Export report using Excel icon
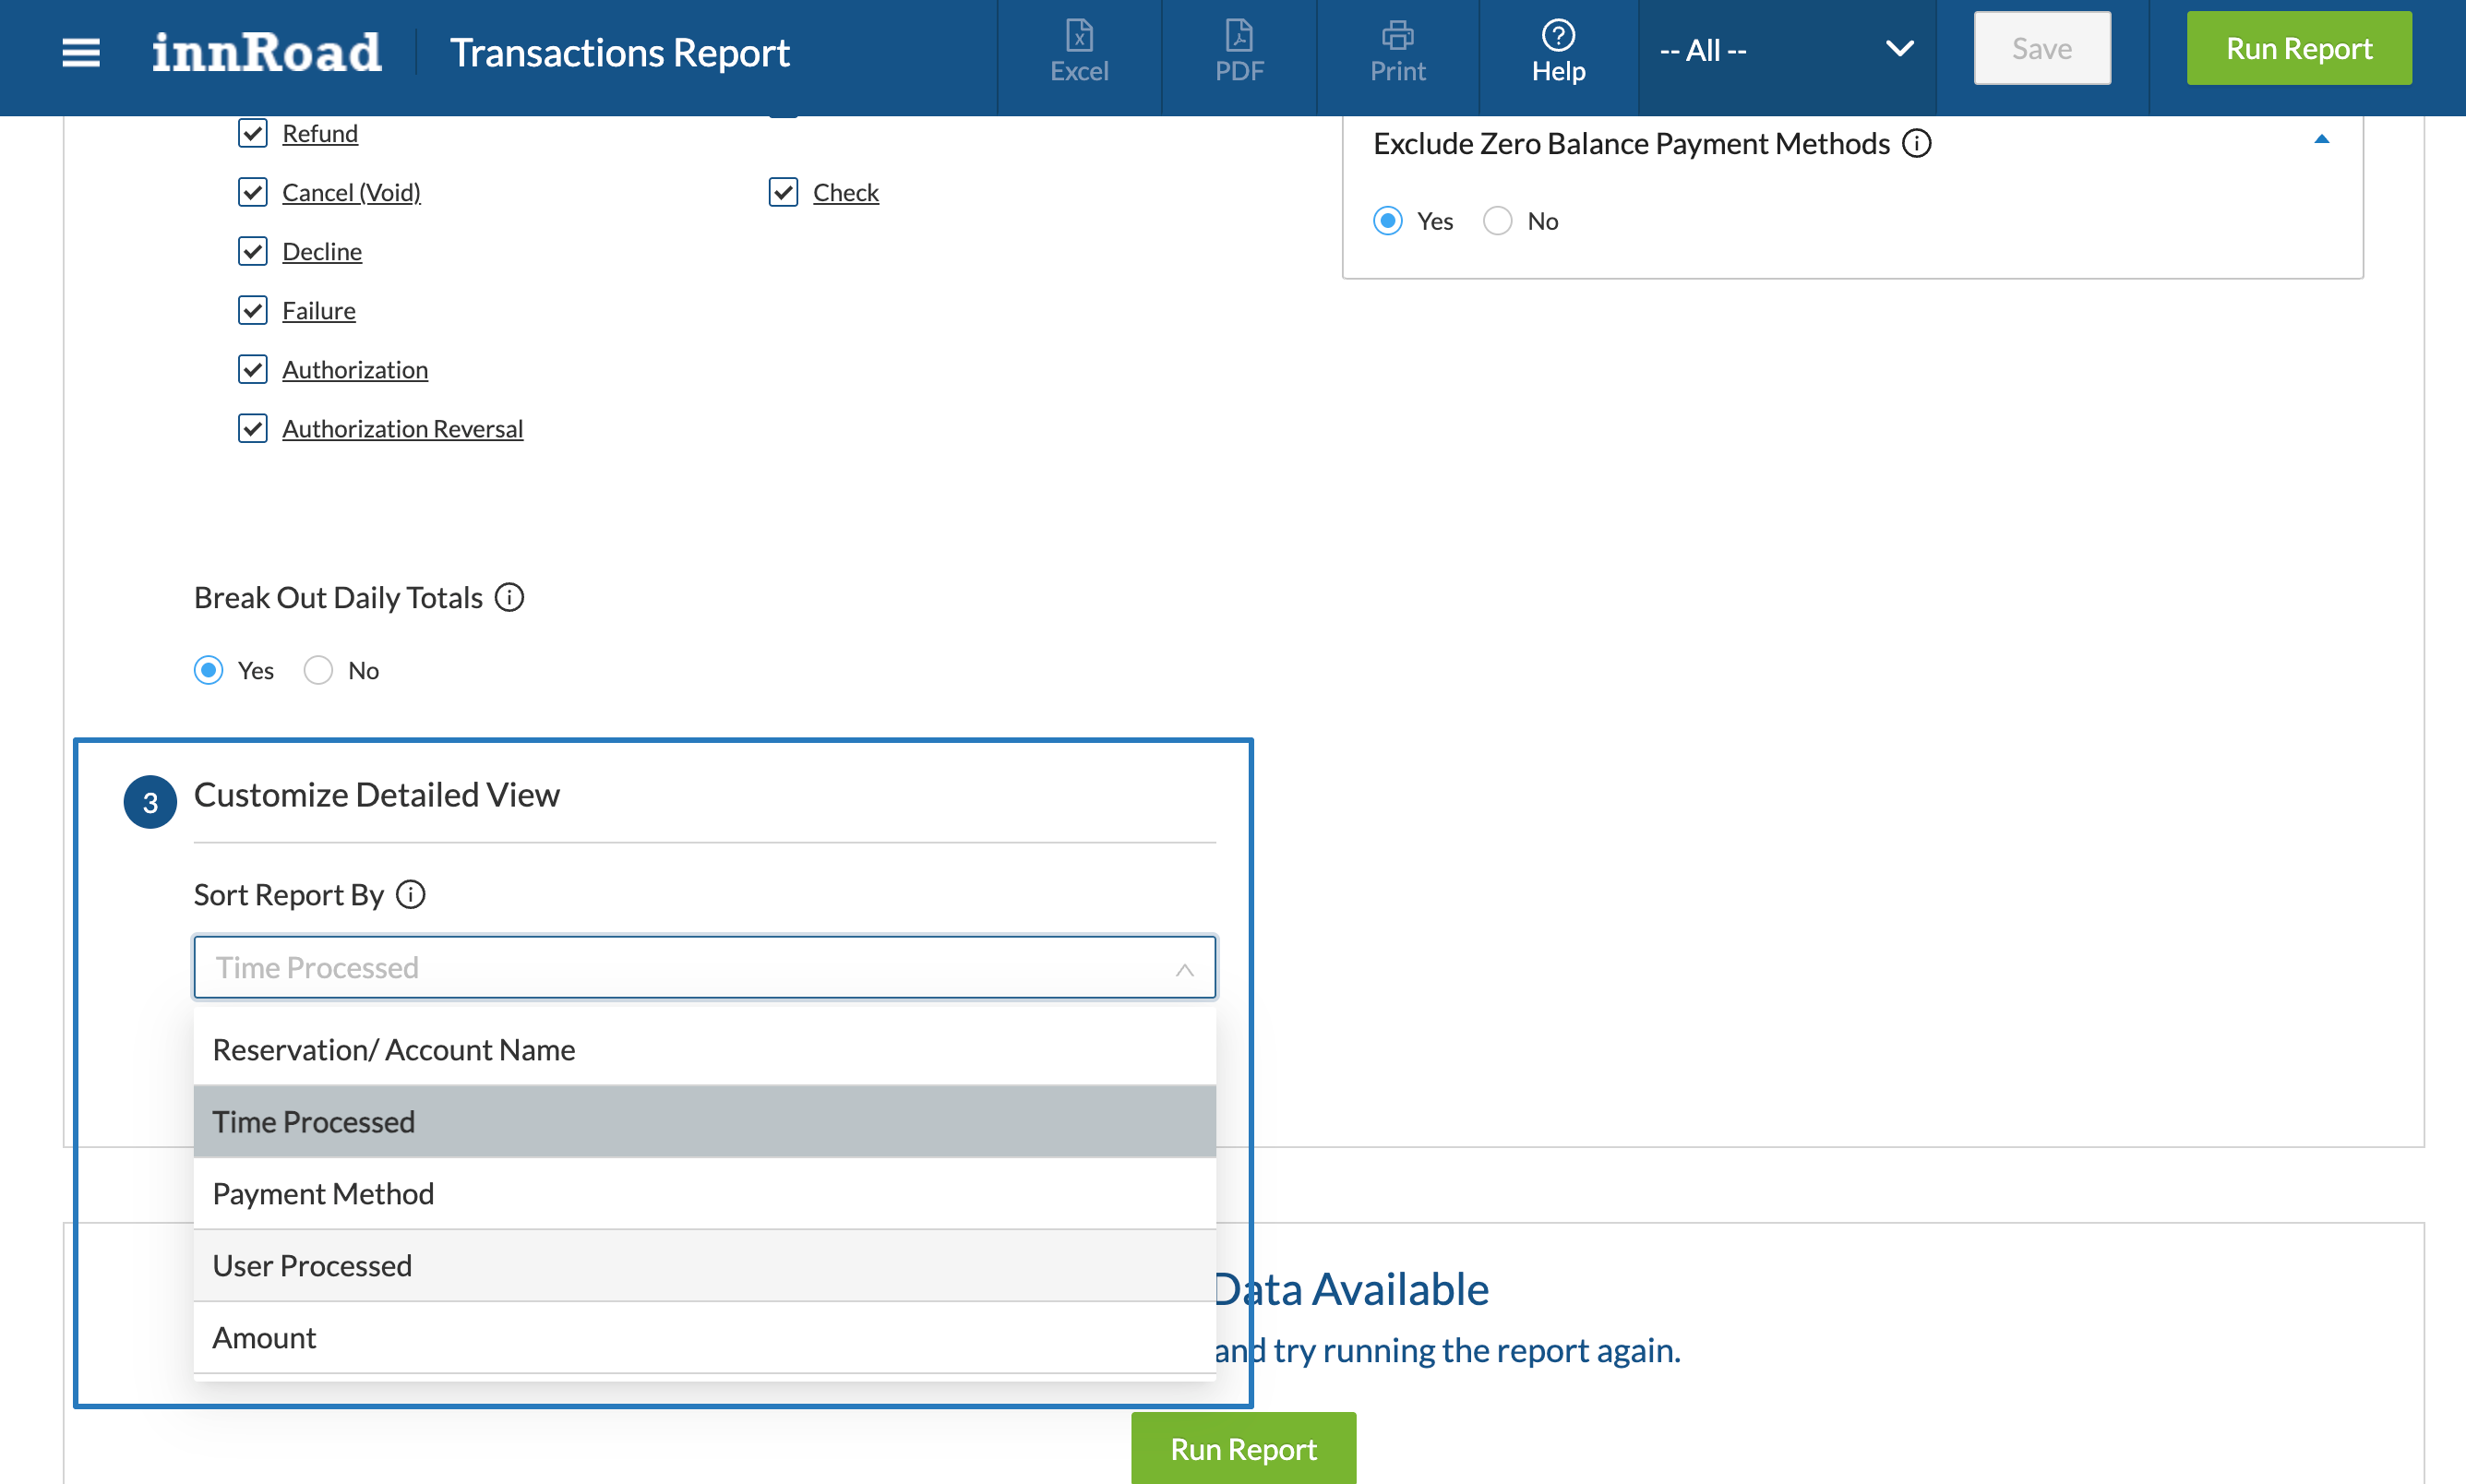This screenshot has width=2466, height=1484. (1079, 52)
